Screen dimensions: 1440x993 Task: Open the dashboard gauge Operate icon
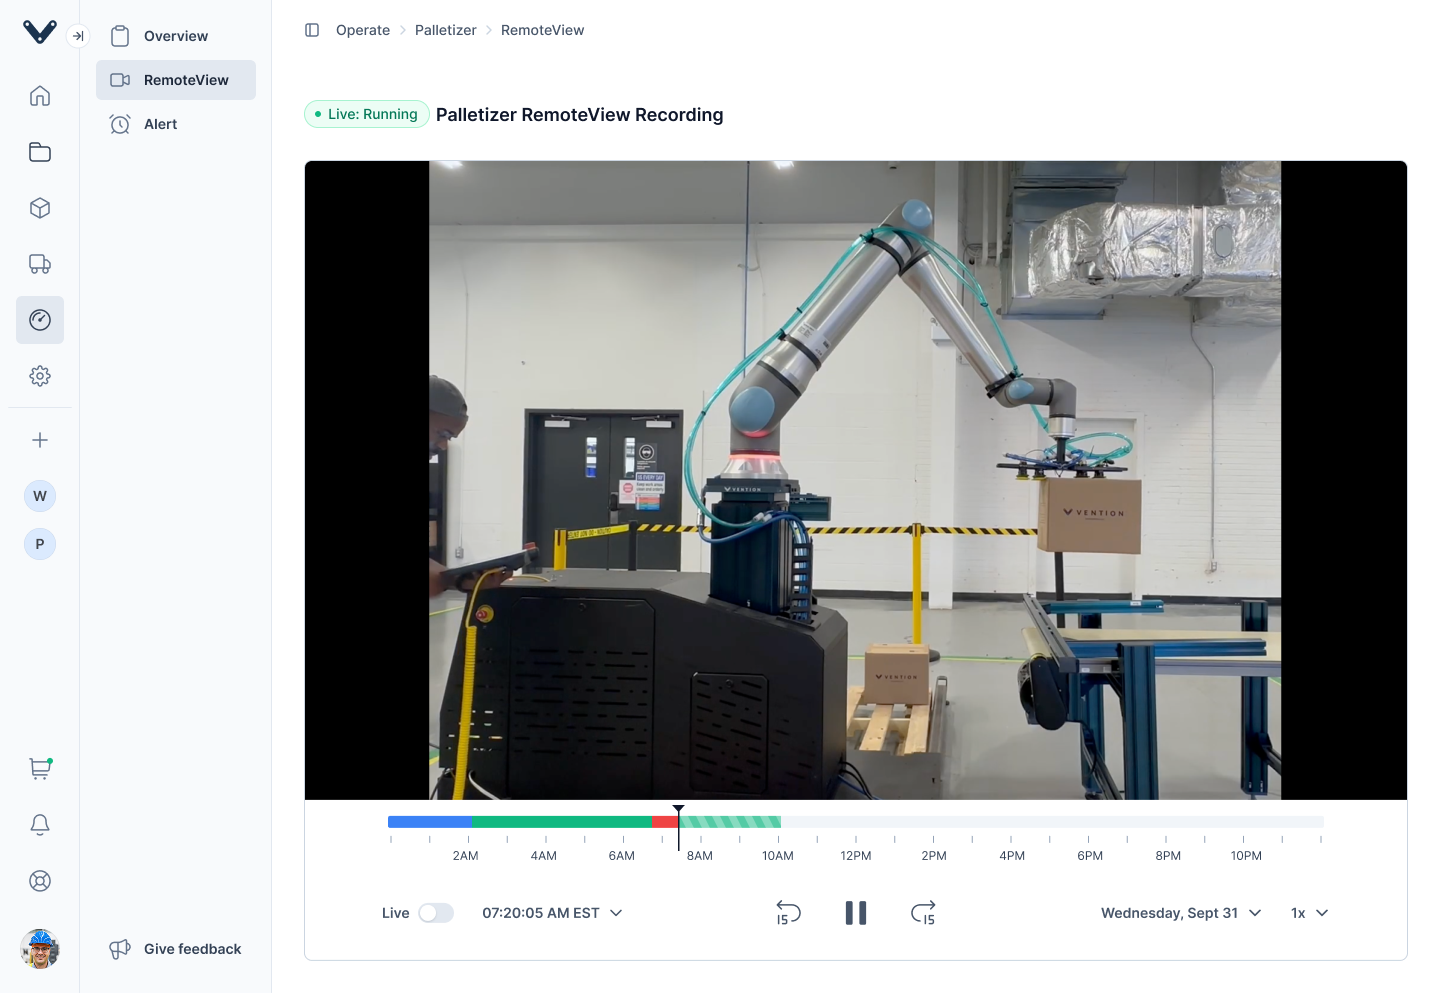click(x=40, y=320)
